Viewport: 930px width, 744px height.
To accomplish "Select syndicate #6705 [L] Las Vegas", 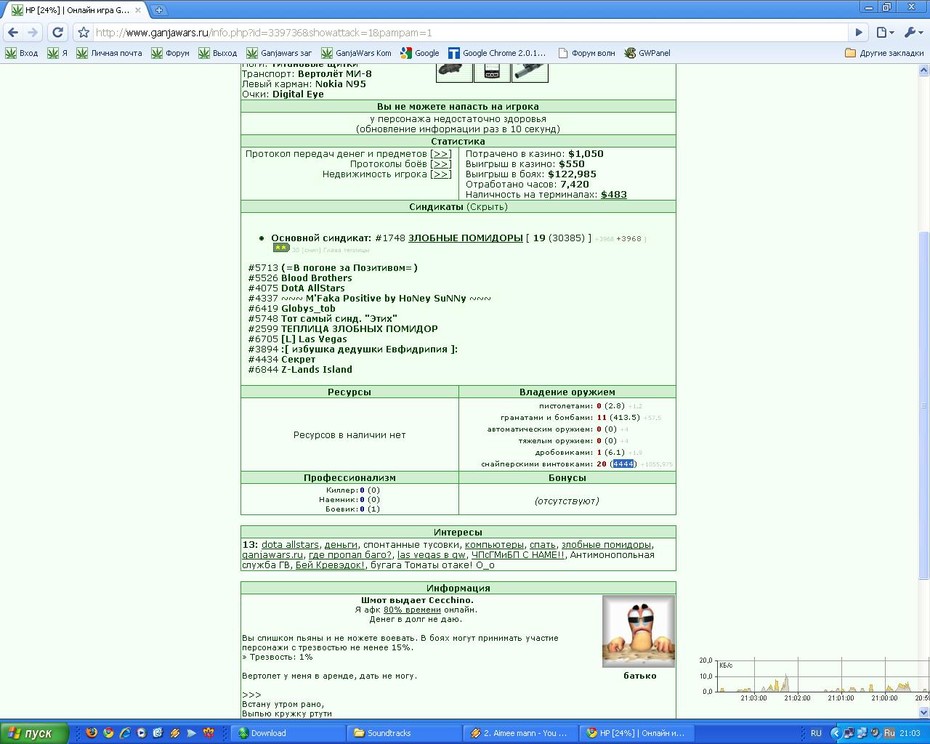I will coord(297,339).
